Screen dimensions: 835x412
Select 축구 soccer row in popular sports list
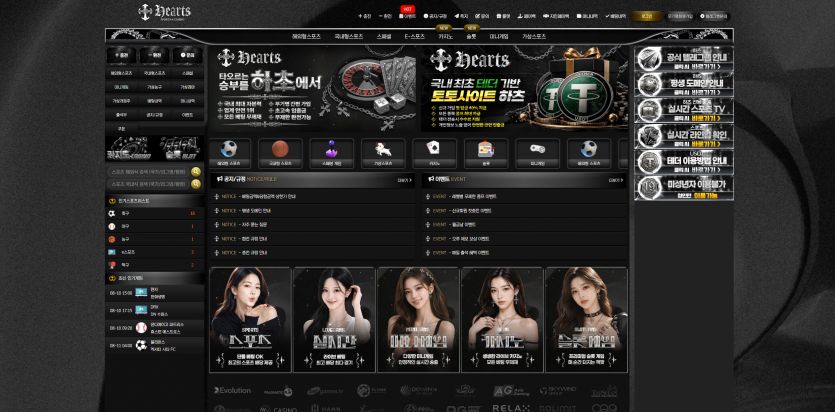[154, 213]
